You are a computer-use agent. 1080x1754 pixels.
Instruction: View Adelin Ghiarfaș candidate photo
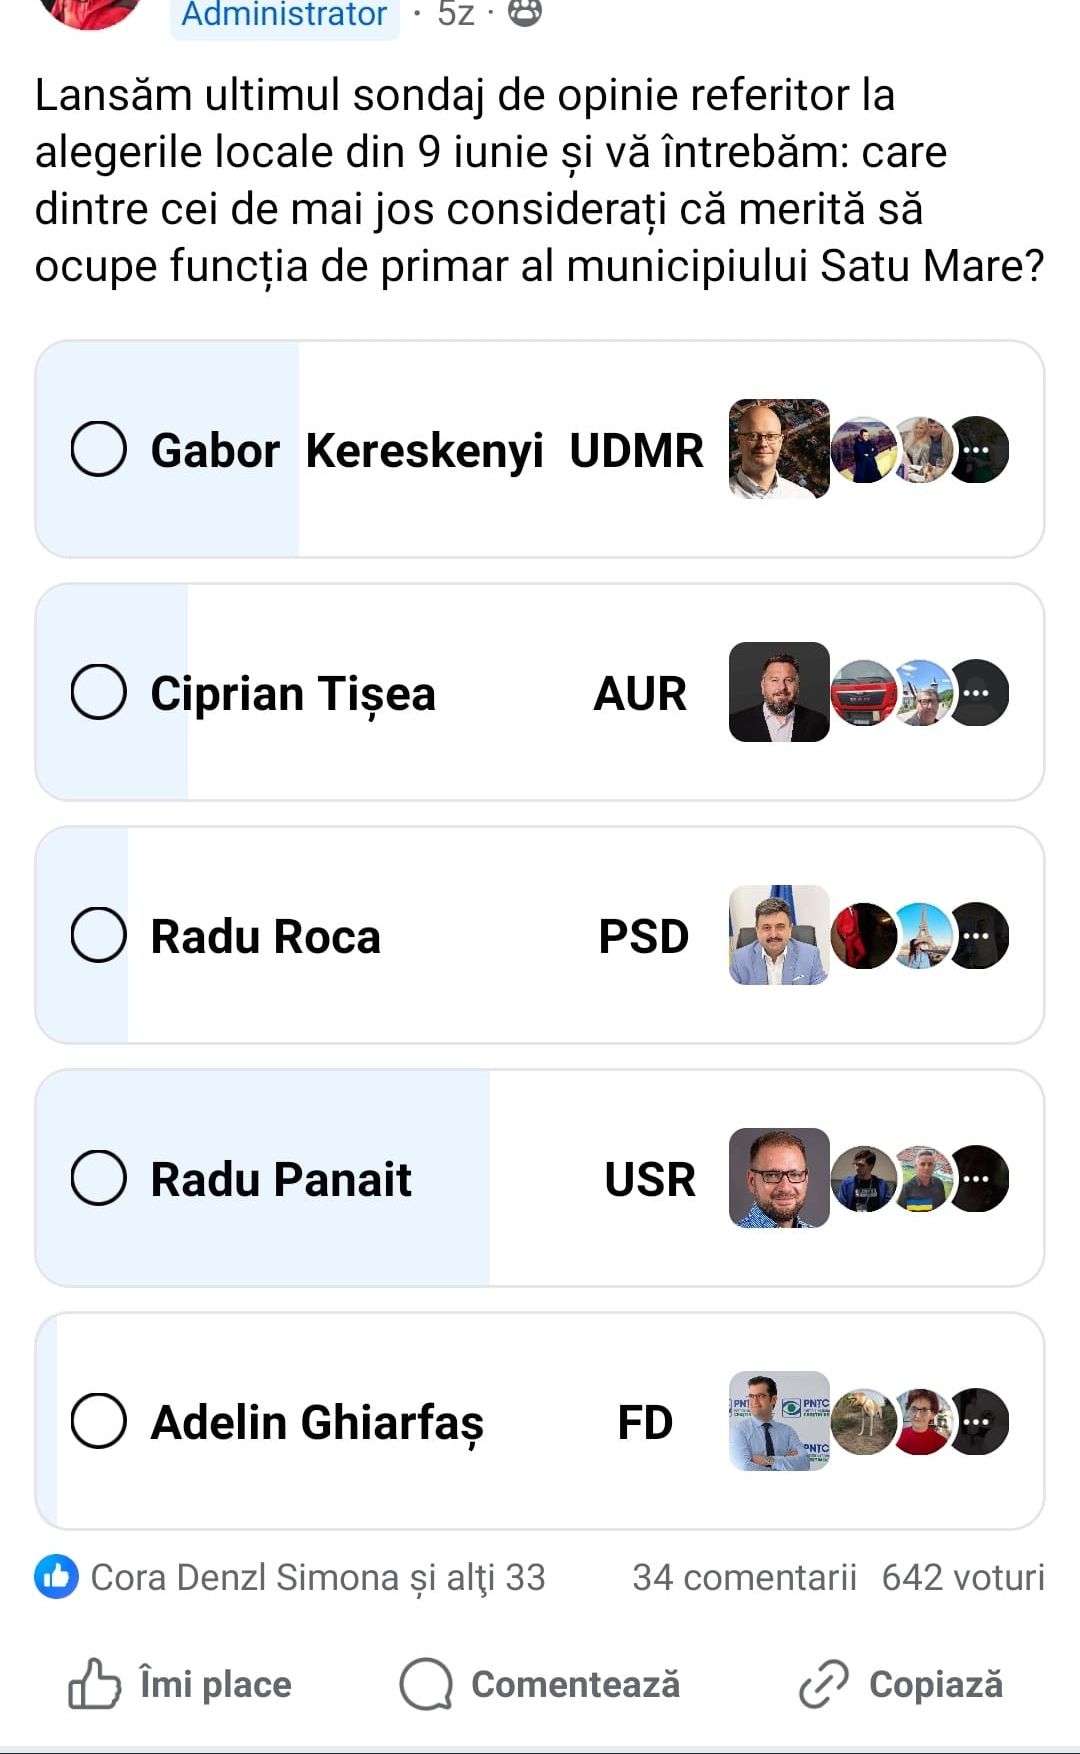779,1421
